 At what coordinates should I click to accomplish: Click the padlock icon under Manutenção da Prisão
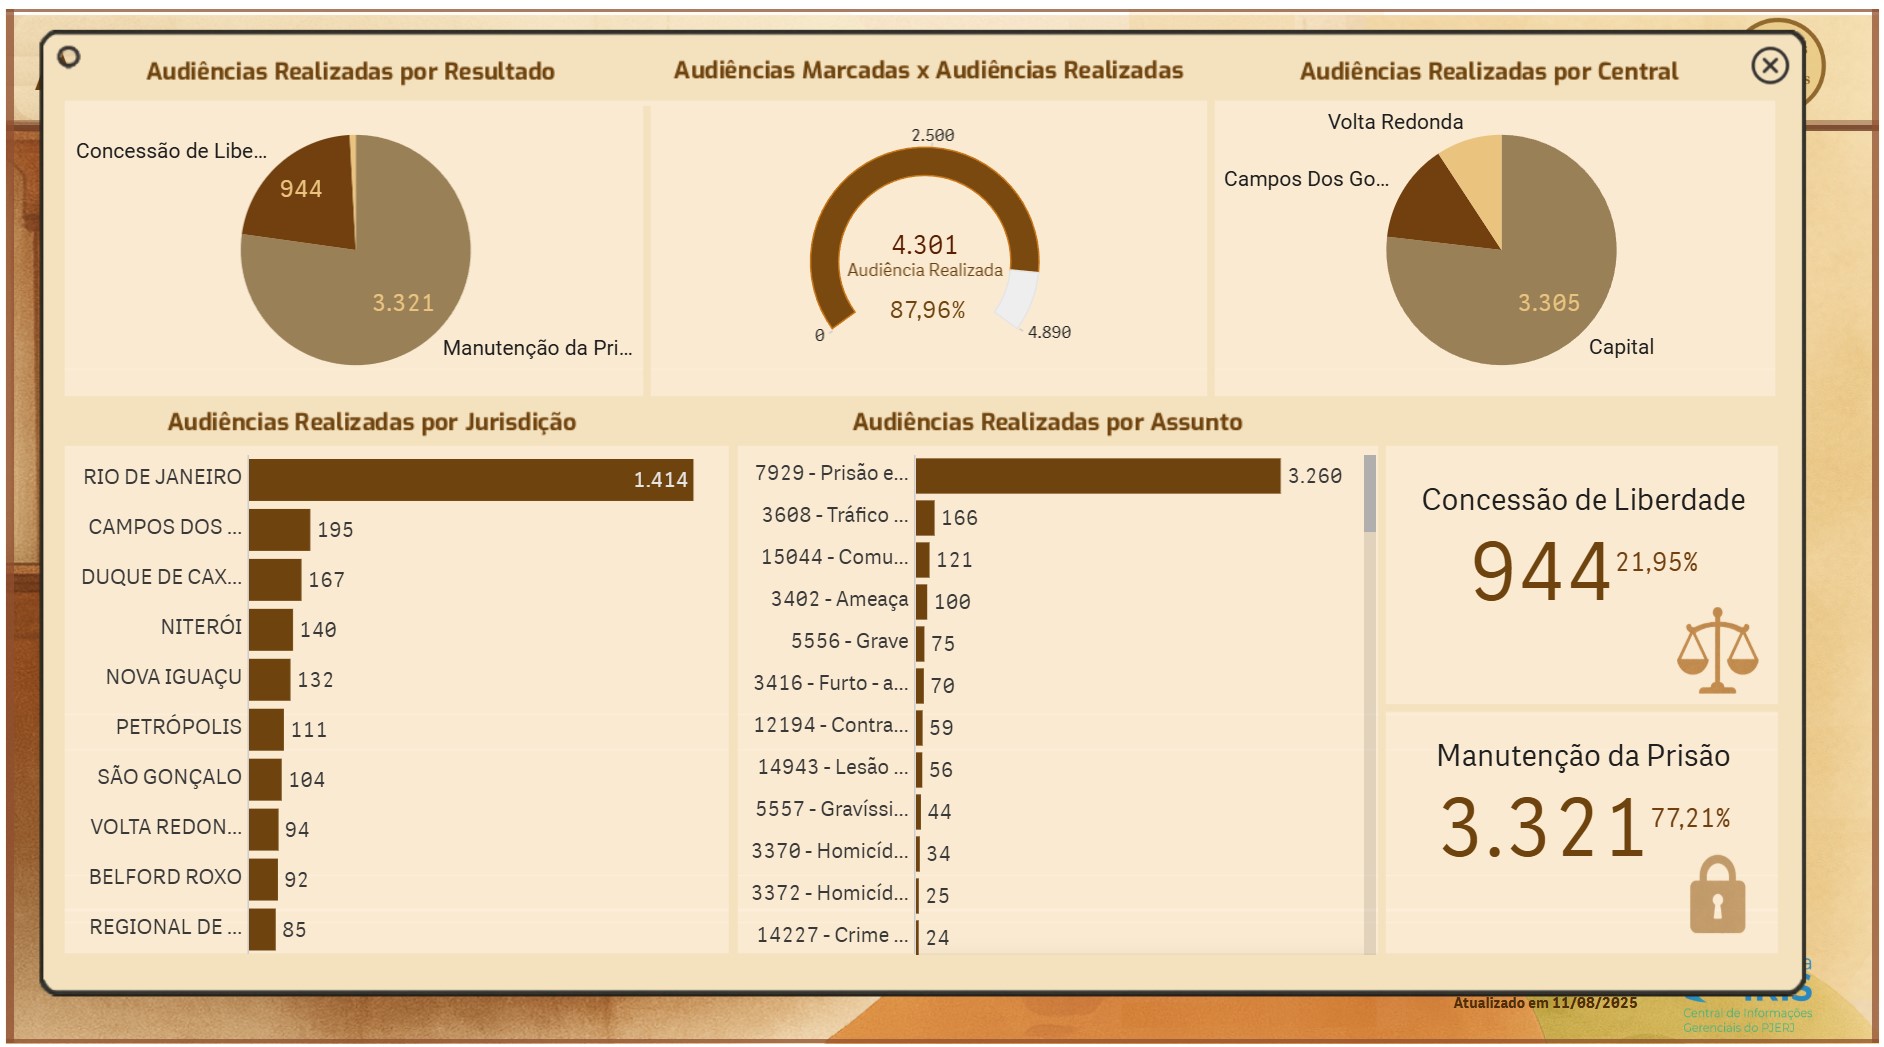coord(1717,895)
